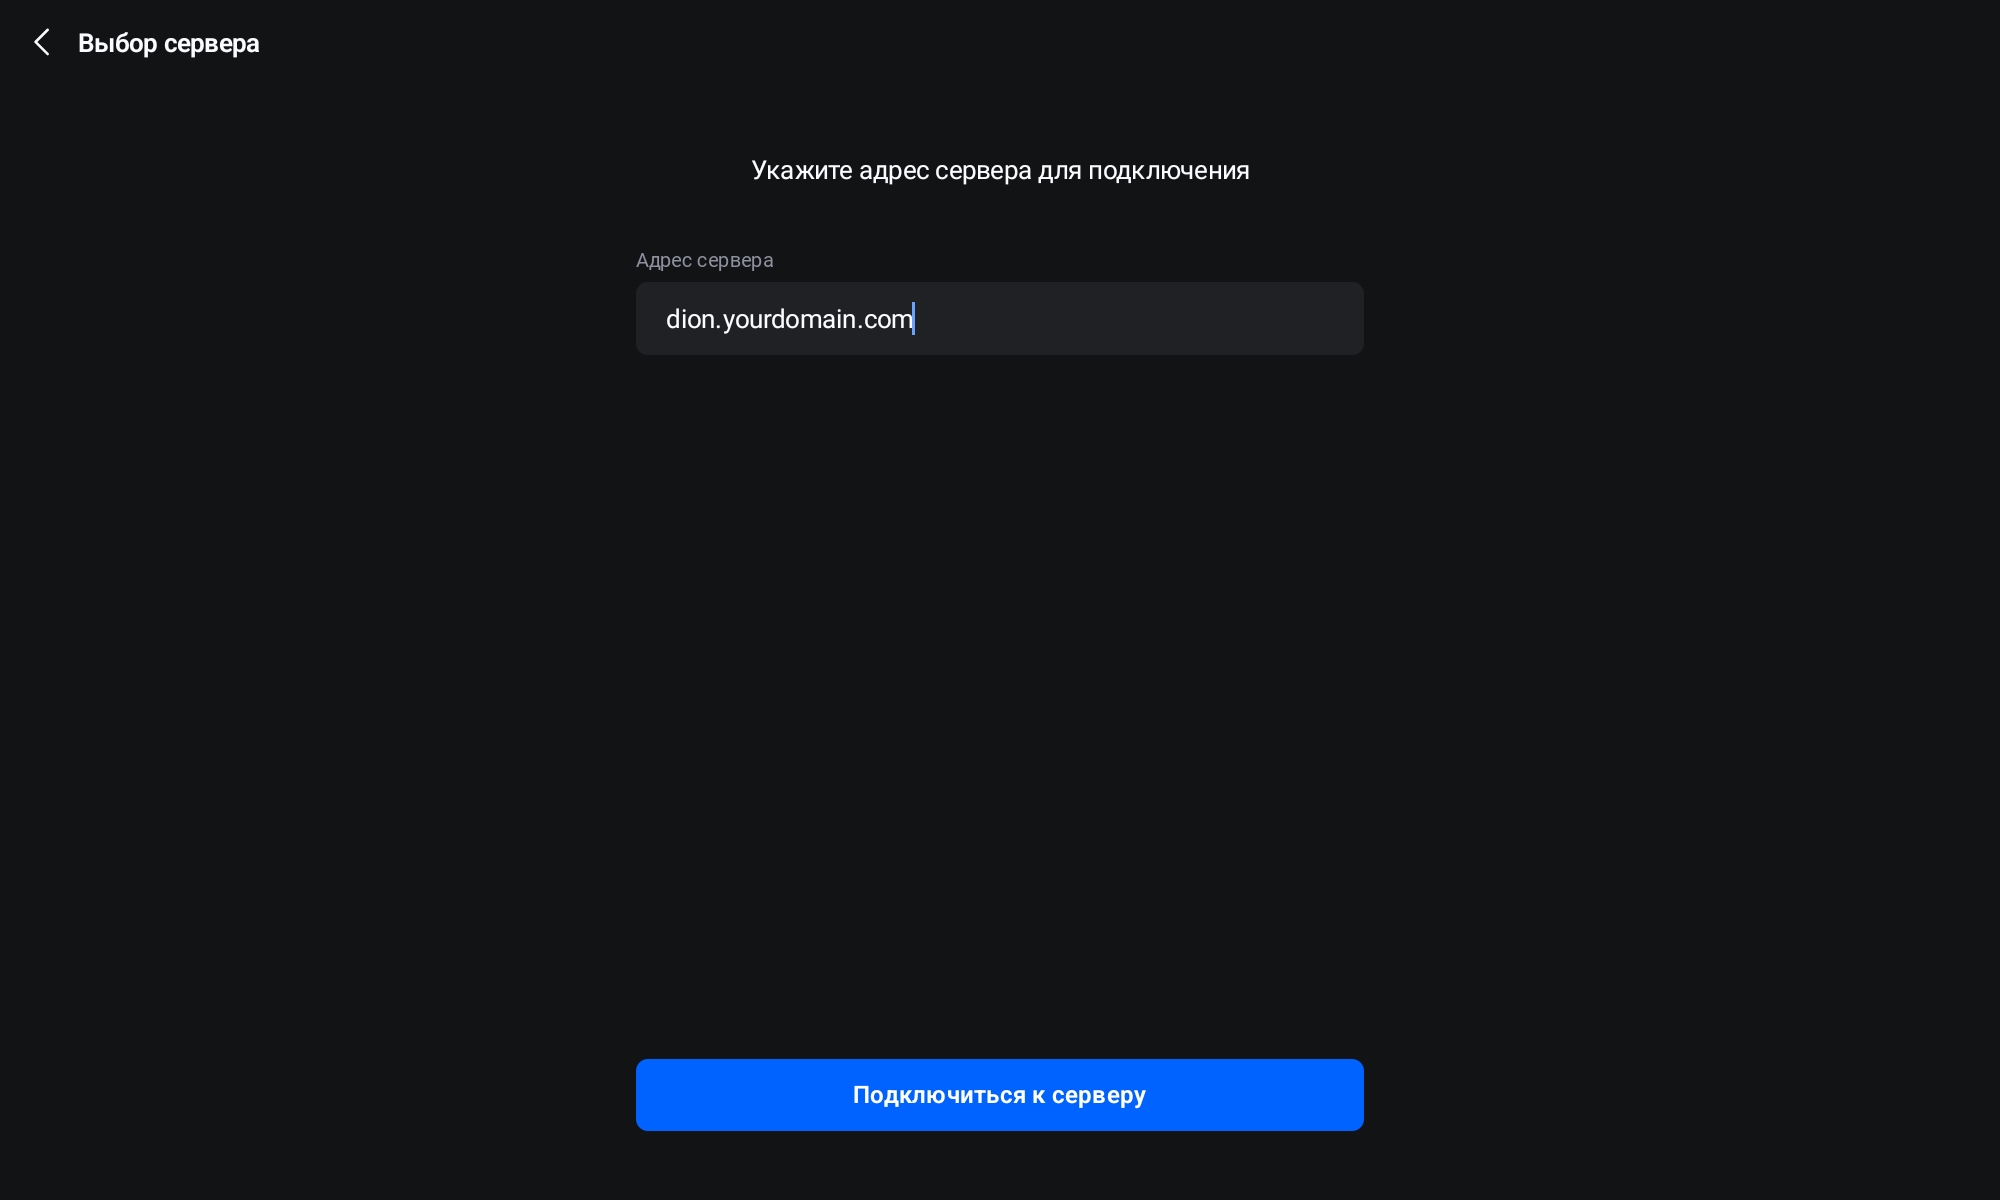Click the back chevron beside Выбор сервера
This screenshot has height=1200, width=2000.
[42, 43]
